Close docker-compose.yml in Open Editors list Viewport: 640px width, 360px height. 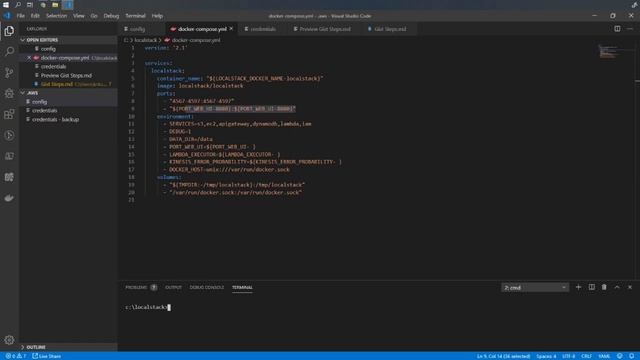tap(29, 58)
